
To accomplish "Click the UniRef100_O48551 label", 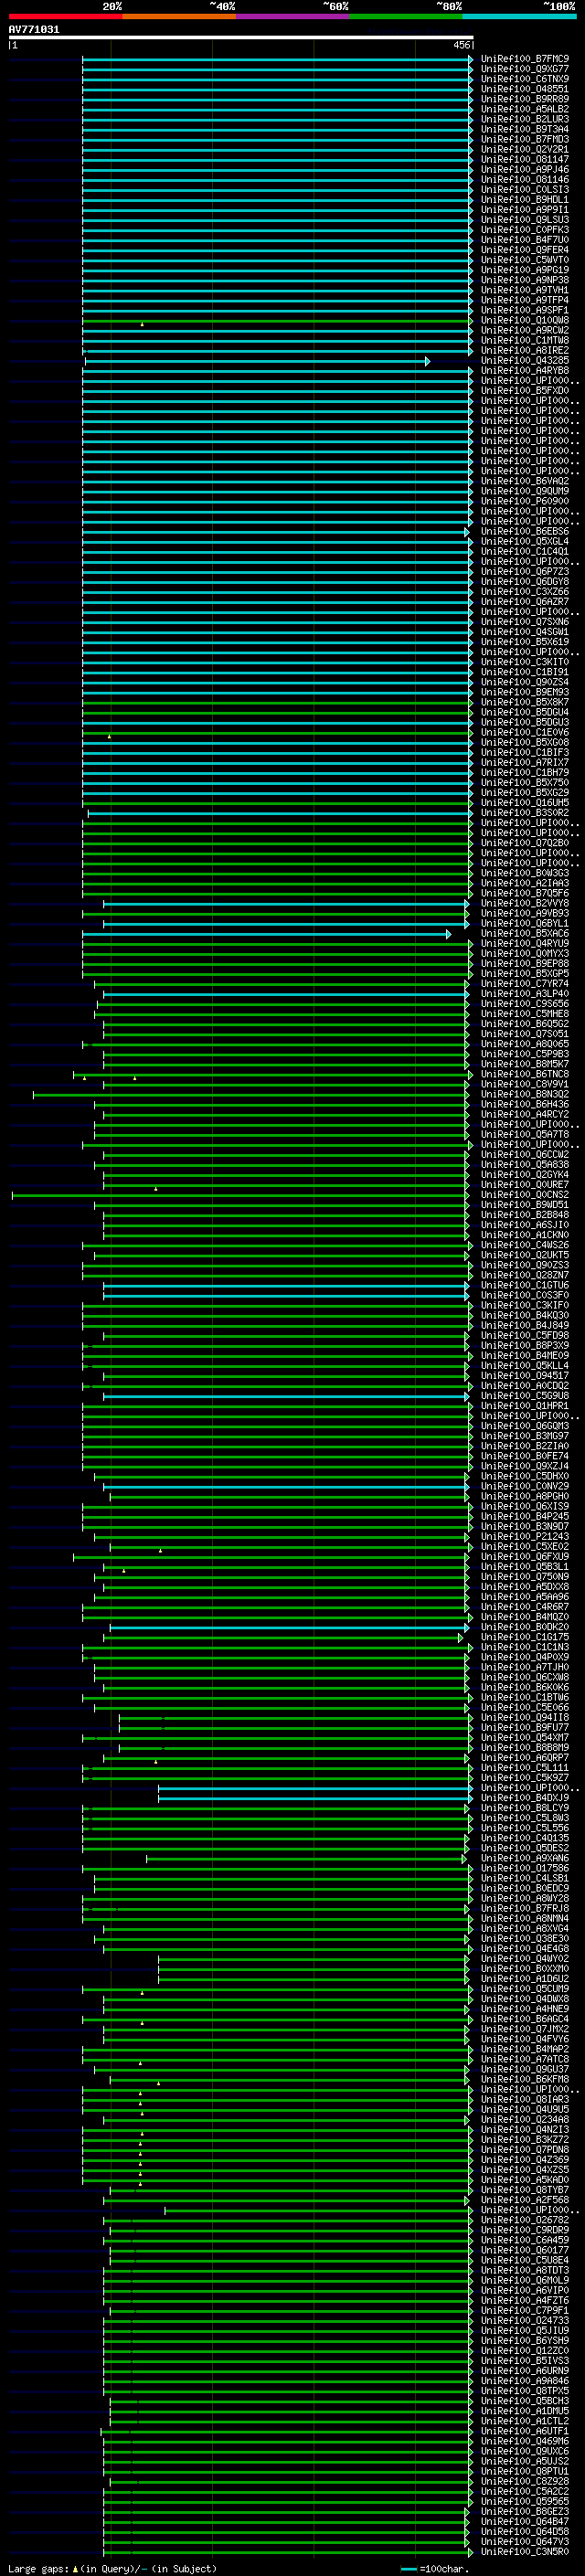I will pyautogui.click(x=525, y=89).
